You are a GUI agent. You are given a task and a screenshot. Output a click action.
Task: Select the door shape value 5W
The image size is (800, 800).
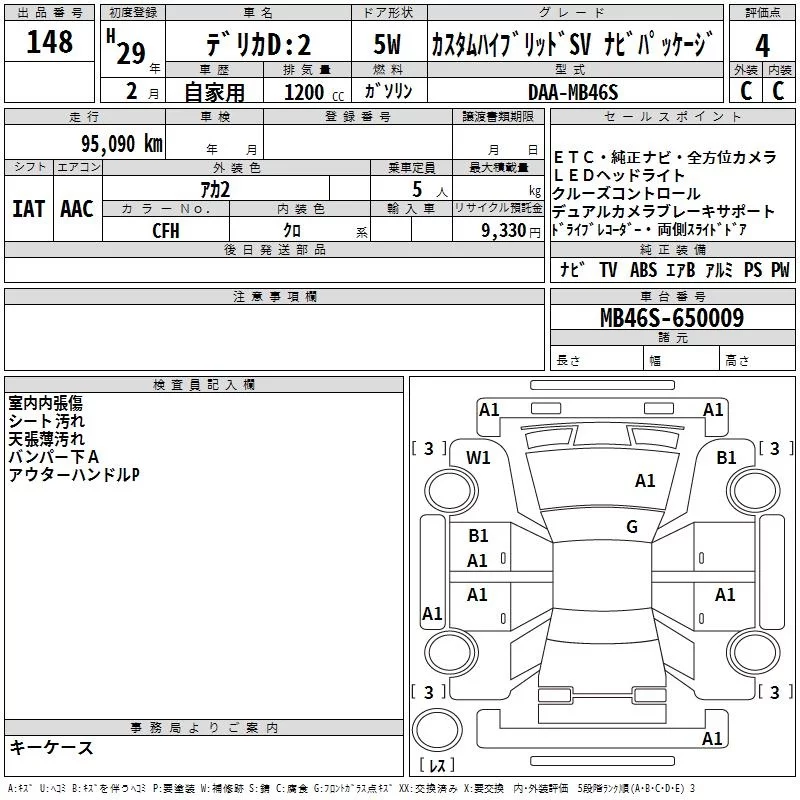[387, 44]
